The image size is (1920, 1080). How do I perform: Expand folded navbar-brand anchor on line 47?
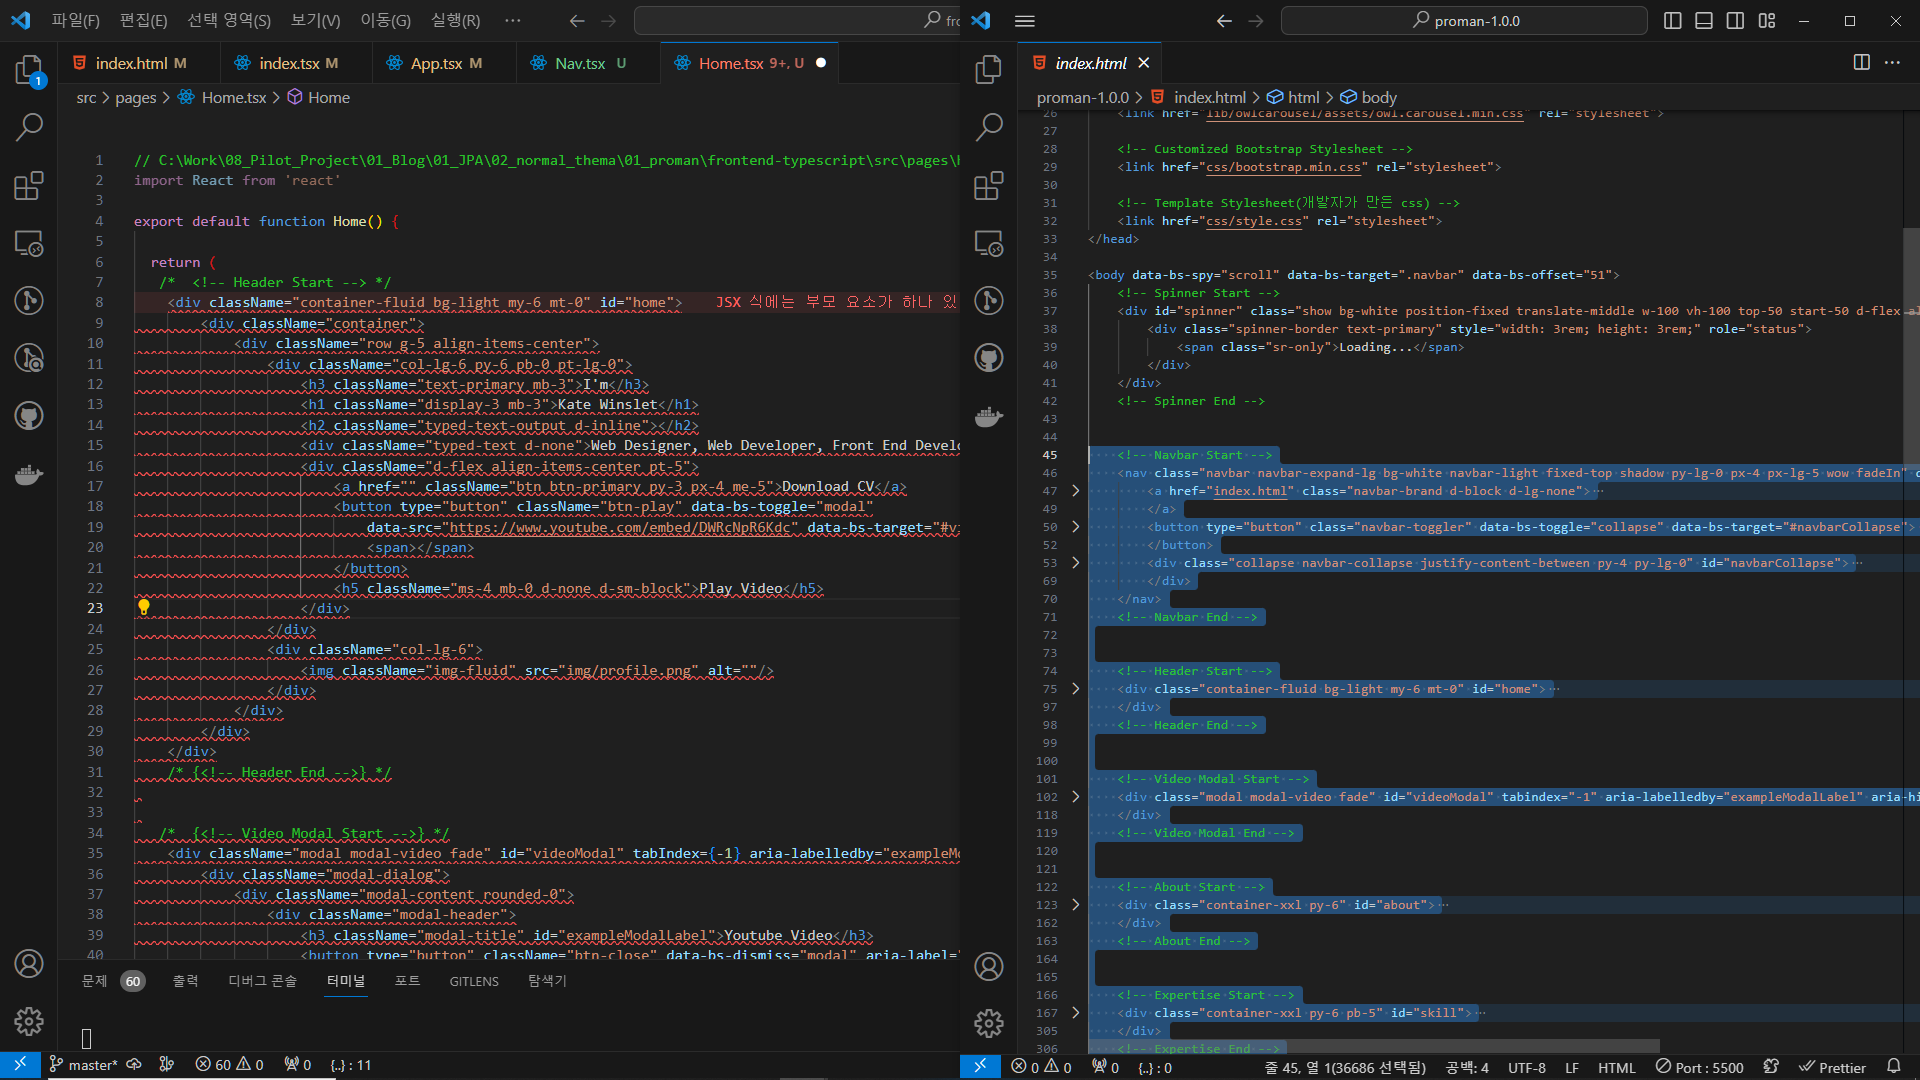coord(1076,491)
